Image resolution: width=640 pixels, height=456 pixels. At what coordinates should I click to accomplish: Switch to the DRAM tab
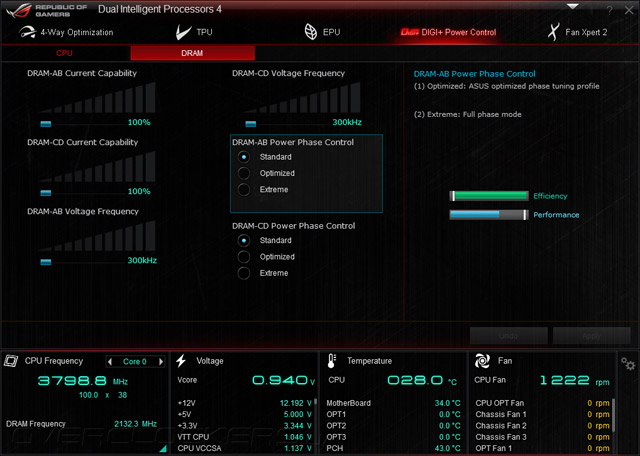coord(192,53)
